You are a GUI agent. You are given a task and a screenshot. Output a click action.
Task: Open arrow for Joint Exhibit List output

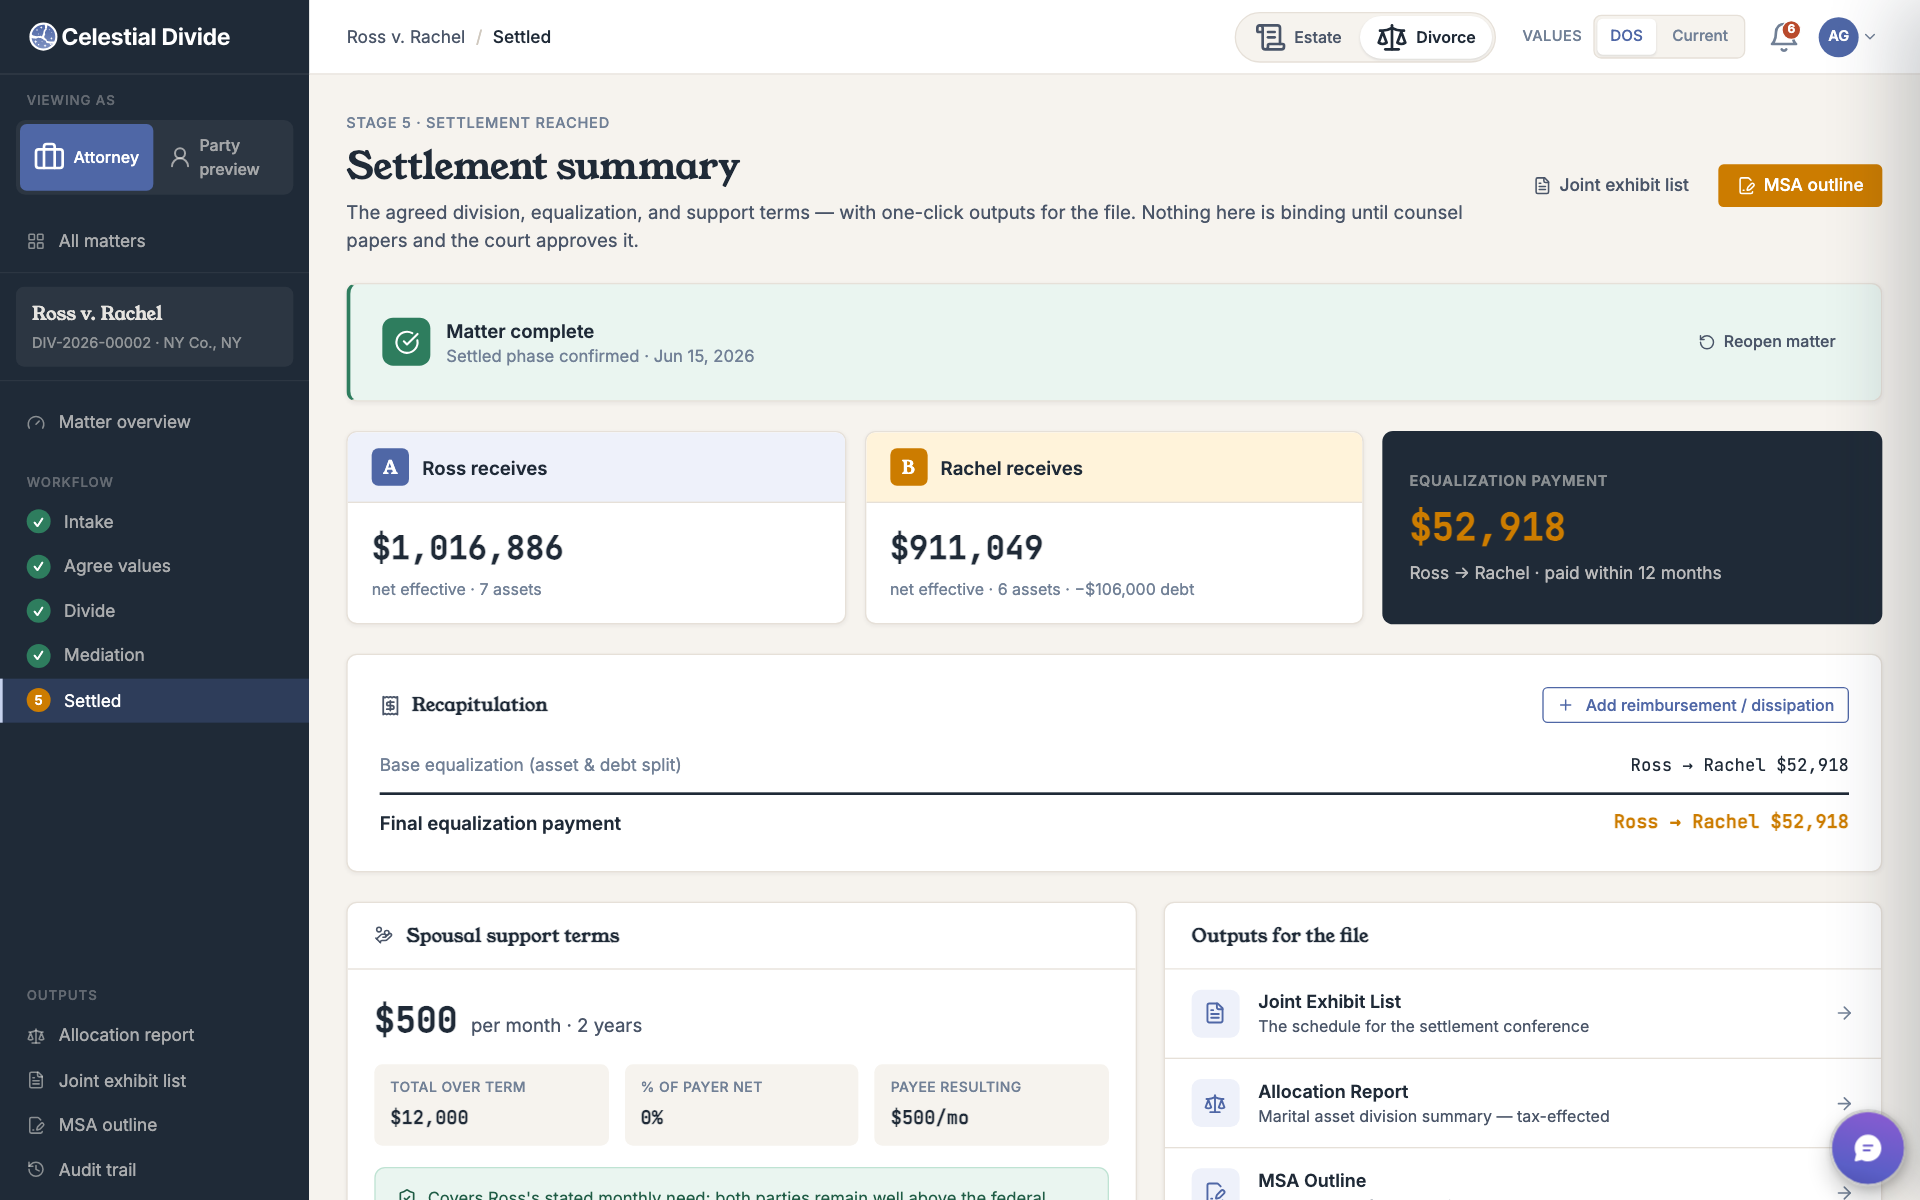(1844, 1013)
